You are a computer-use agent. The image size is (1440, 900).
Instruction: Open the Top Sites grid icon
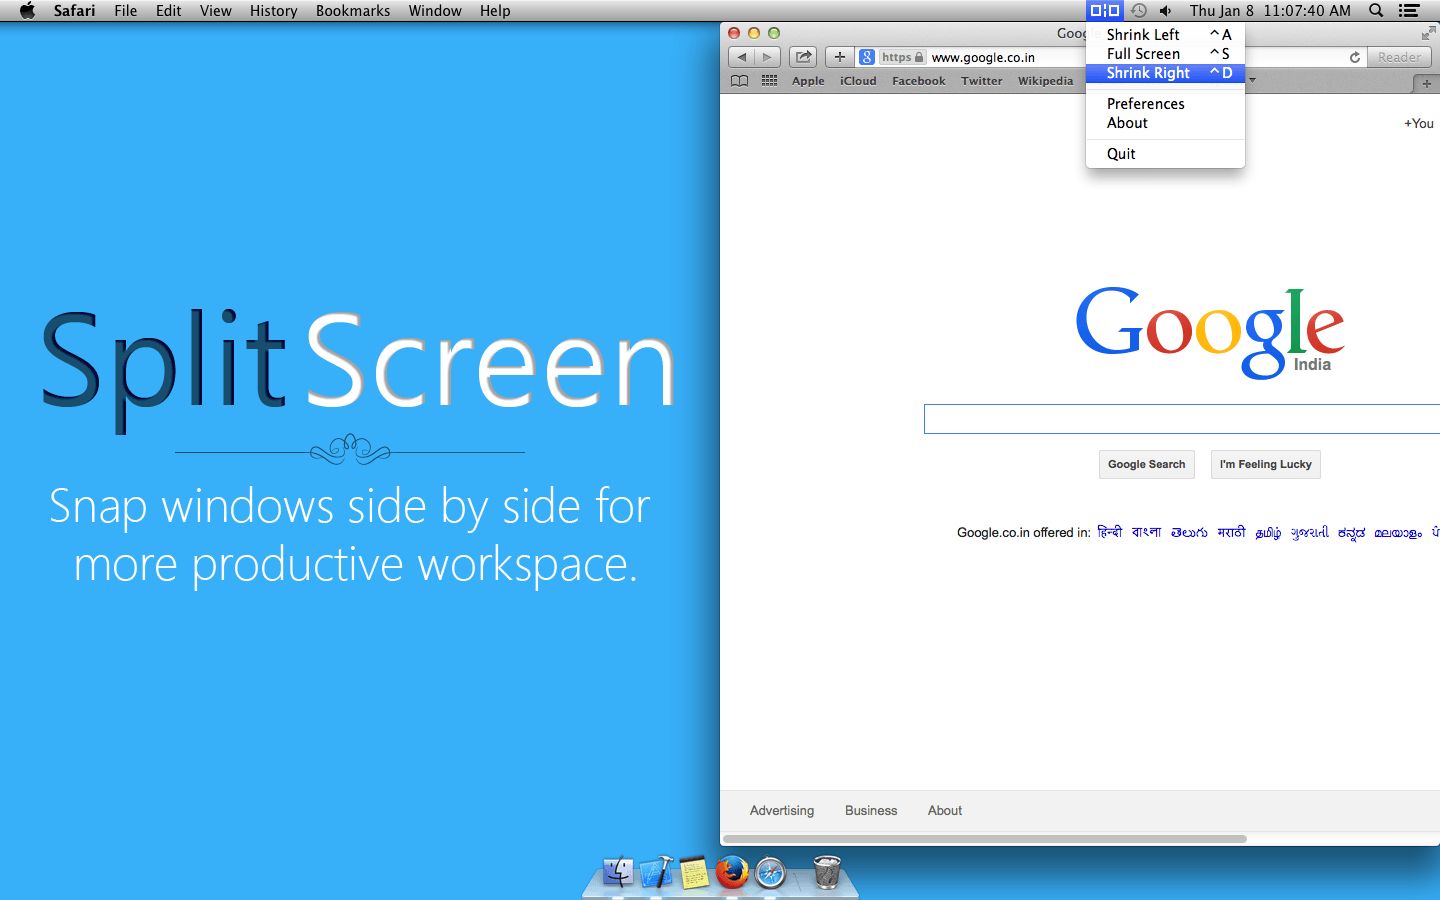pos(769,81)
